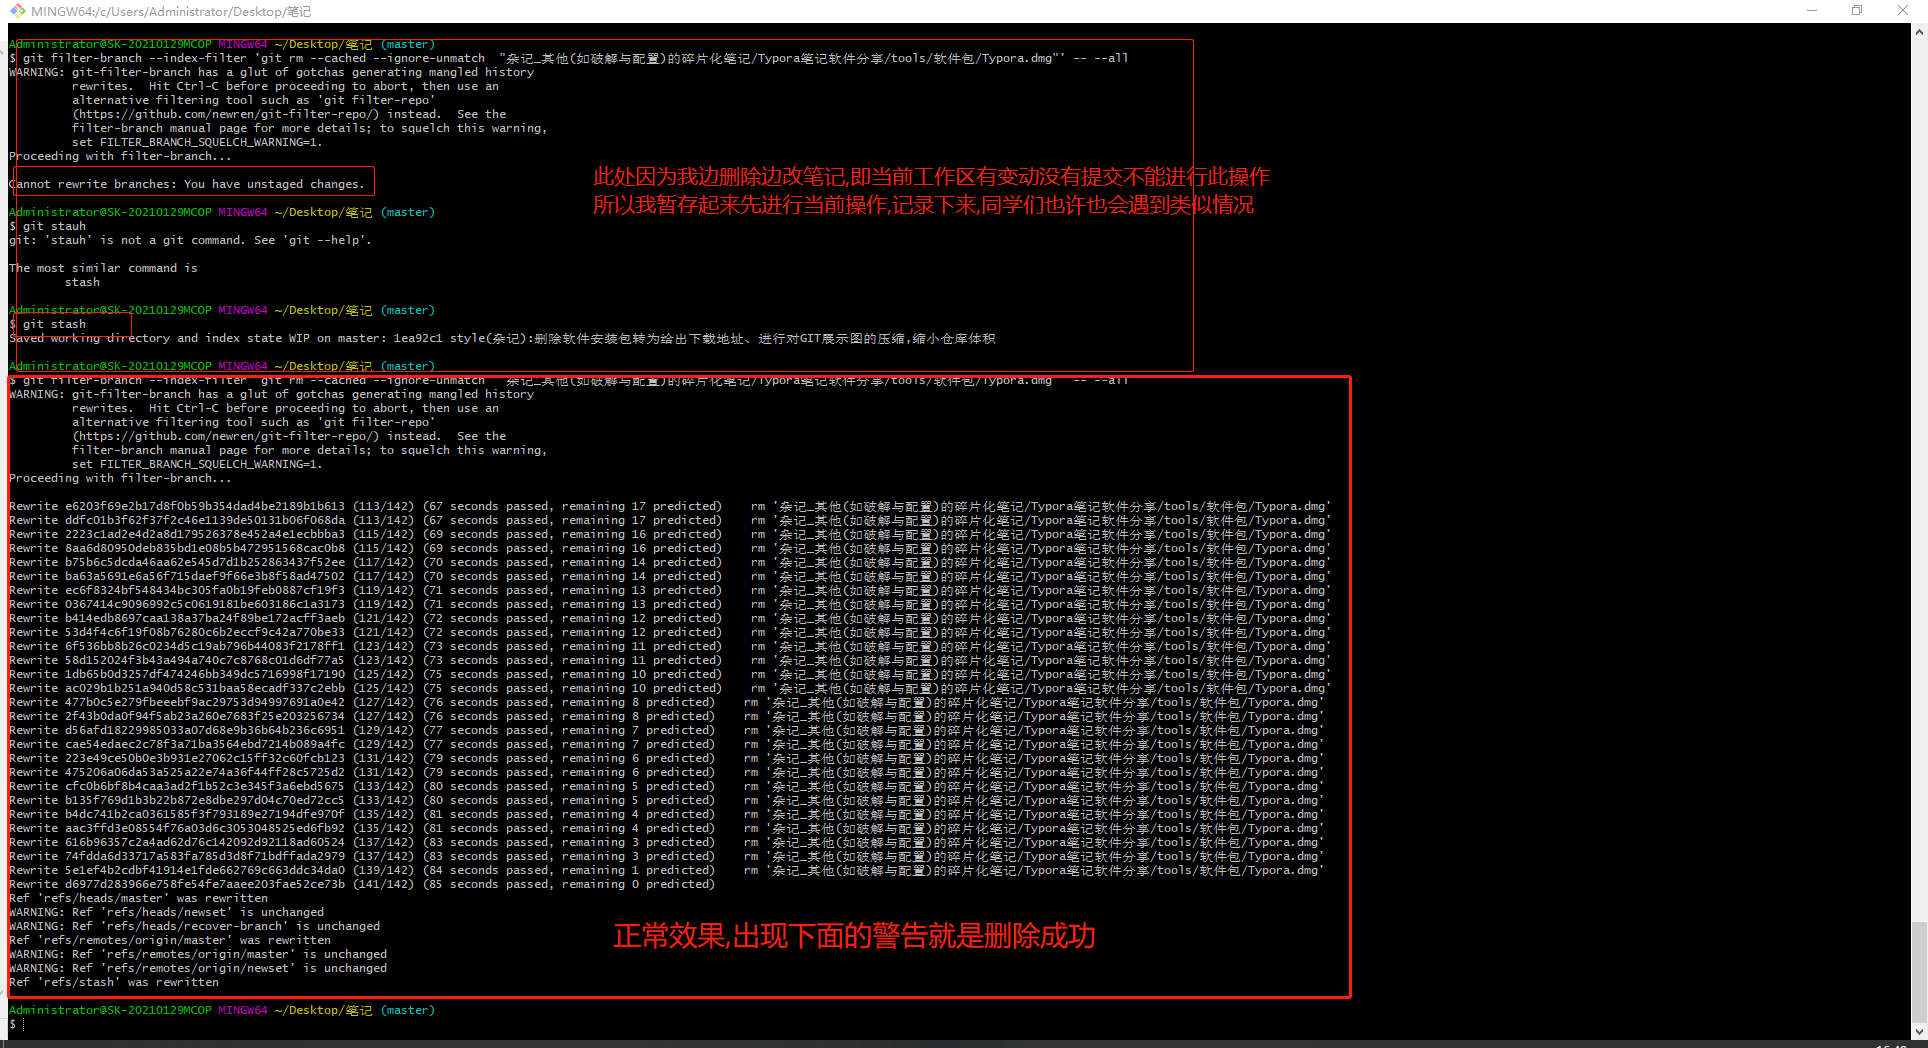Select the 'Cannot rewrite branches' error message
Screen dimensions: 1928x1048
click(x=188, y=185)
